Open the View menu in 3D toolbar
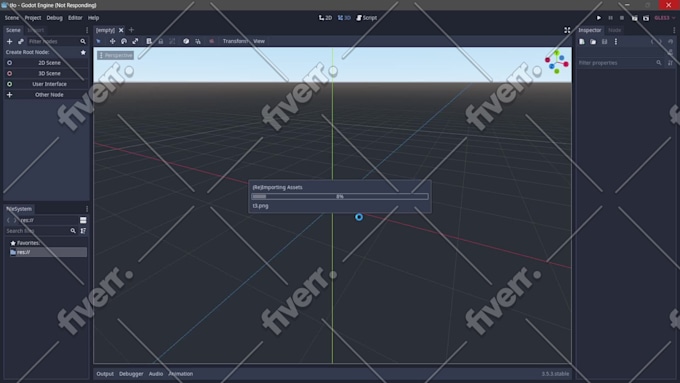Screen dimensions: 680x383 (x=259, y=41)
